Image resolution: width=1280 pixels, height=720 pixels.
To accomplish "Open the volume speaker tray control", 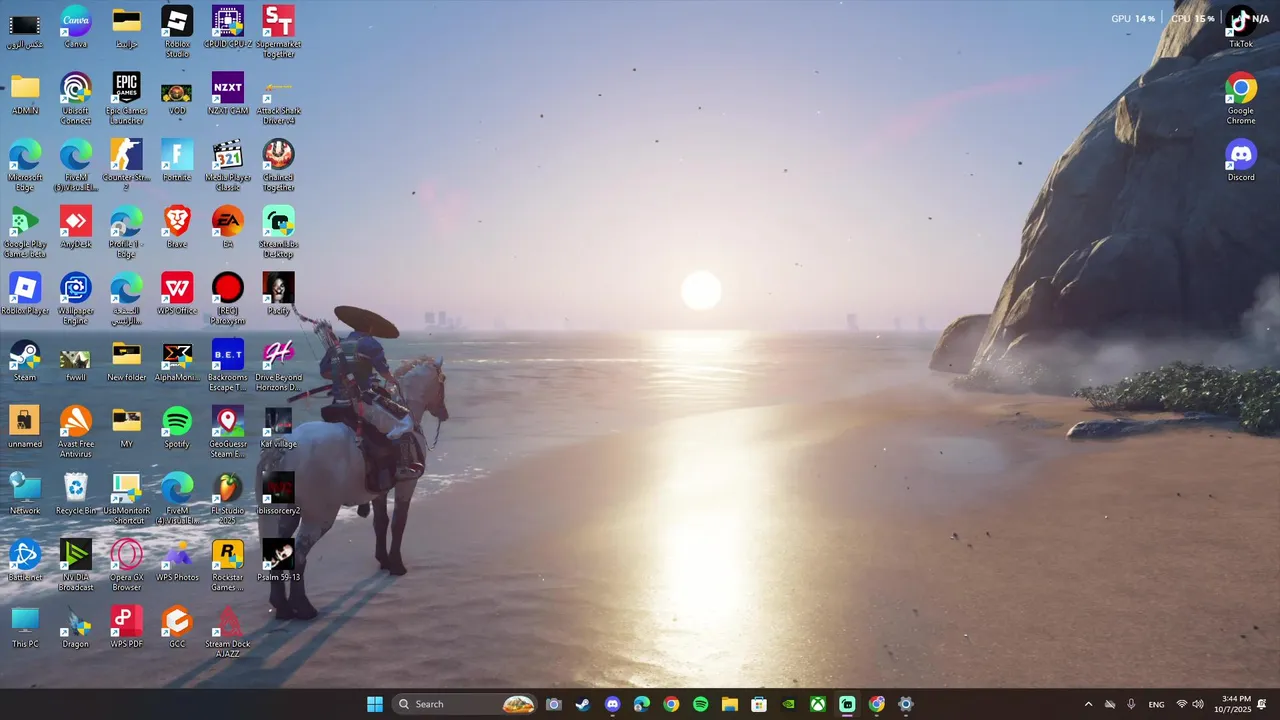I will pyautogui.click(x=1198, y=704).
